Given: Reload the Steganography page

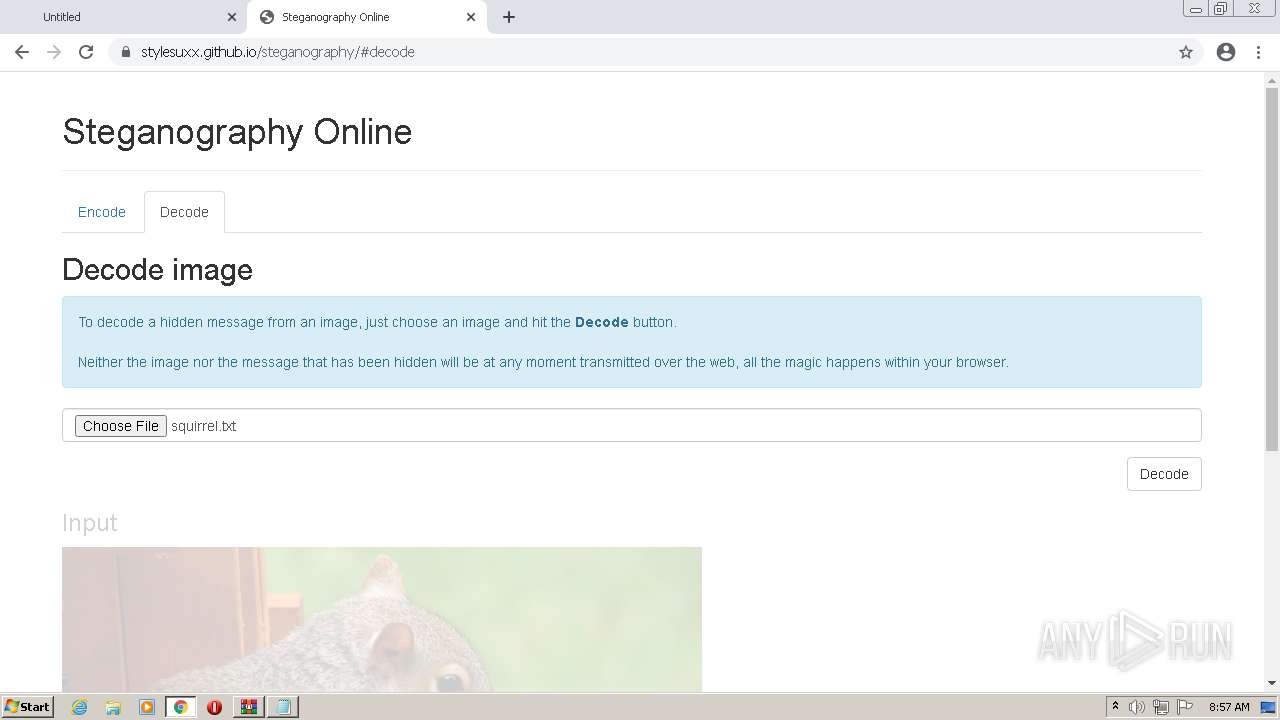Looking at the screenshot, I should [86, 52].
